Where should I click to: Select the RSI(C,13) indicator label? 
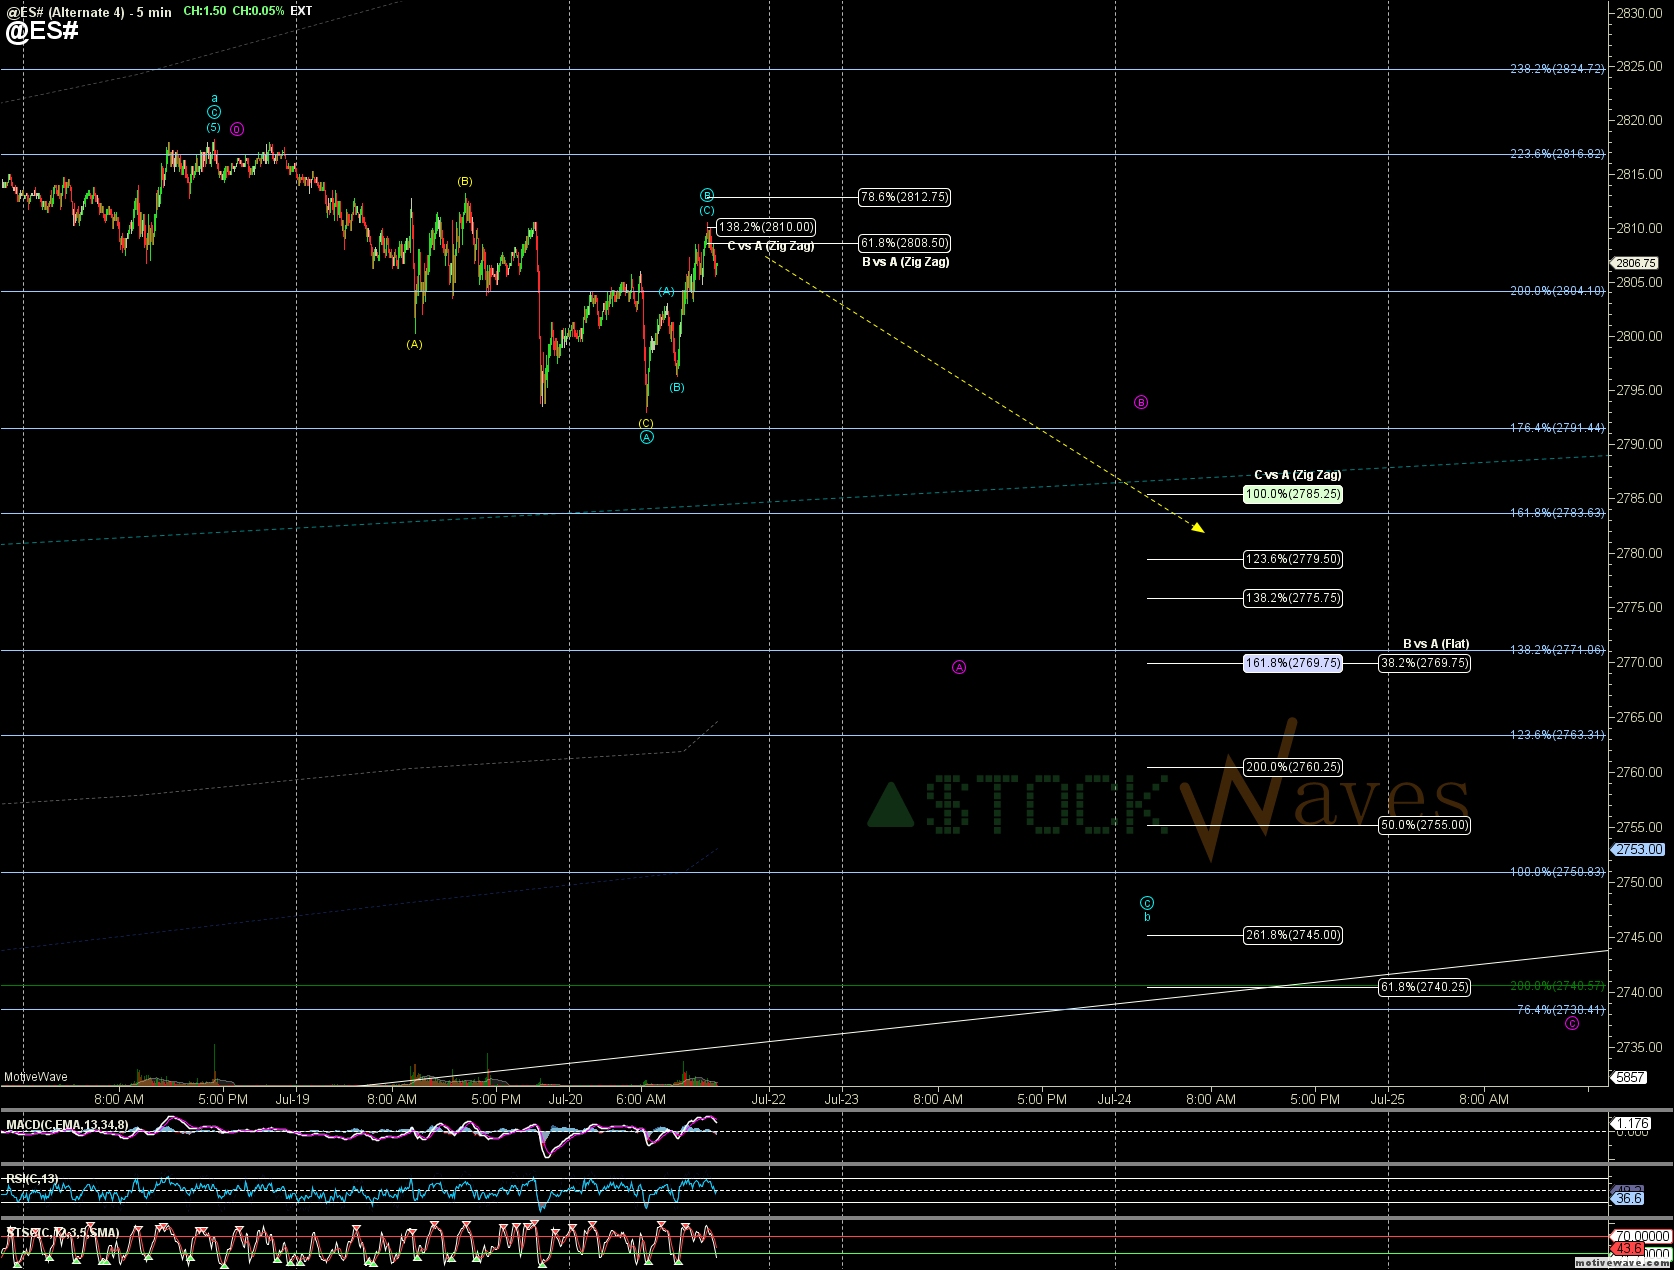pyautogui.click(x=32, y=1179)
